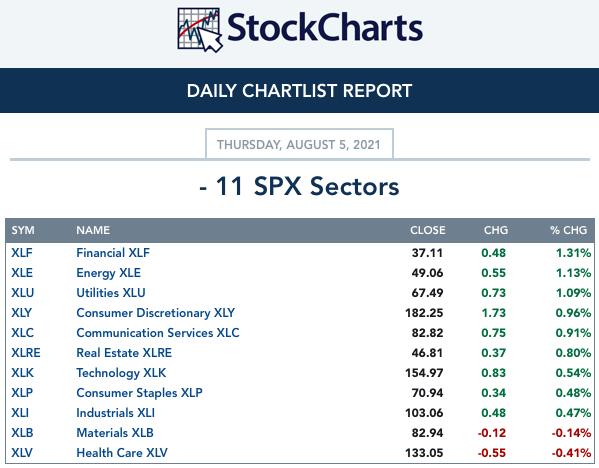Image resolution: width=599 pixels, height=468 pixels.
Task: Click the CLOSE column header
Action: pyautogui.click(x=427, y=230)
